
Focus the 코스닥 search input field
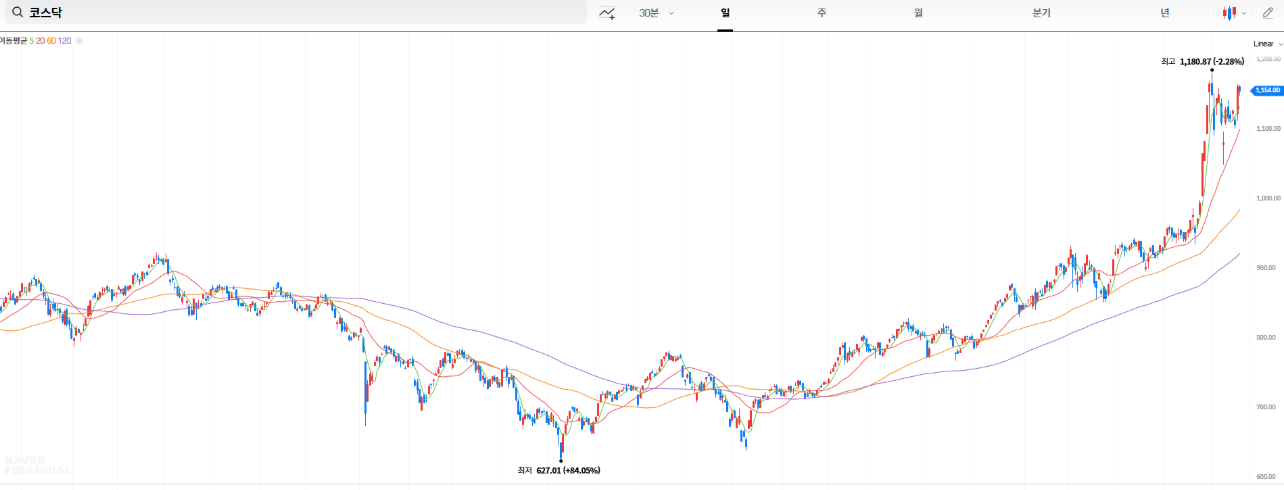300,13
